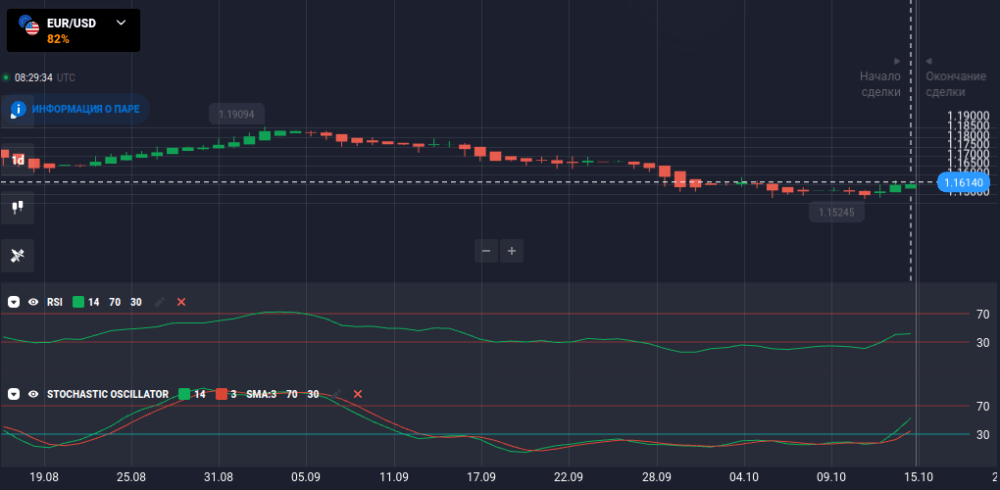Toggle RSI indicator visibility eye icon
Screen dimensions: 1000x490
[33, 302]
